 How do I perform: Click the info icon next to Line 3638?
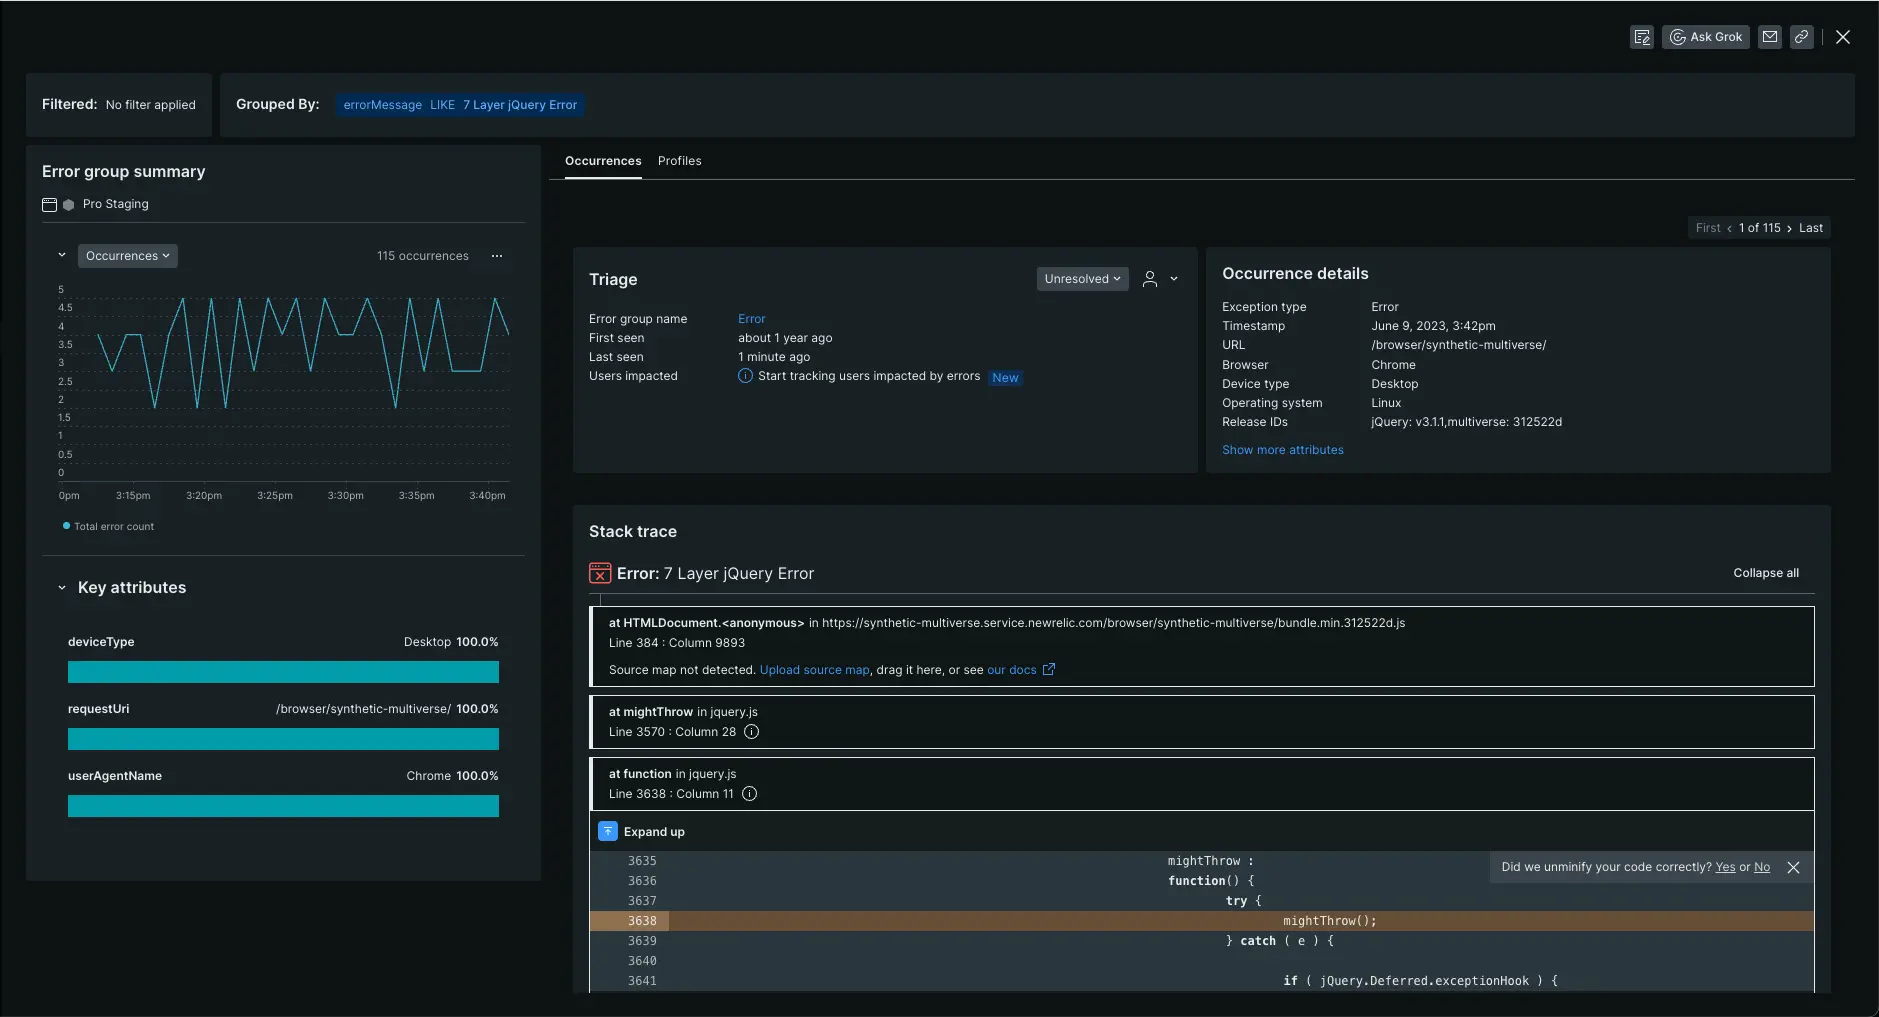pyautogui.click(x=749, y=794)
